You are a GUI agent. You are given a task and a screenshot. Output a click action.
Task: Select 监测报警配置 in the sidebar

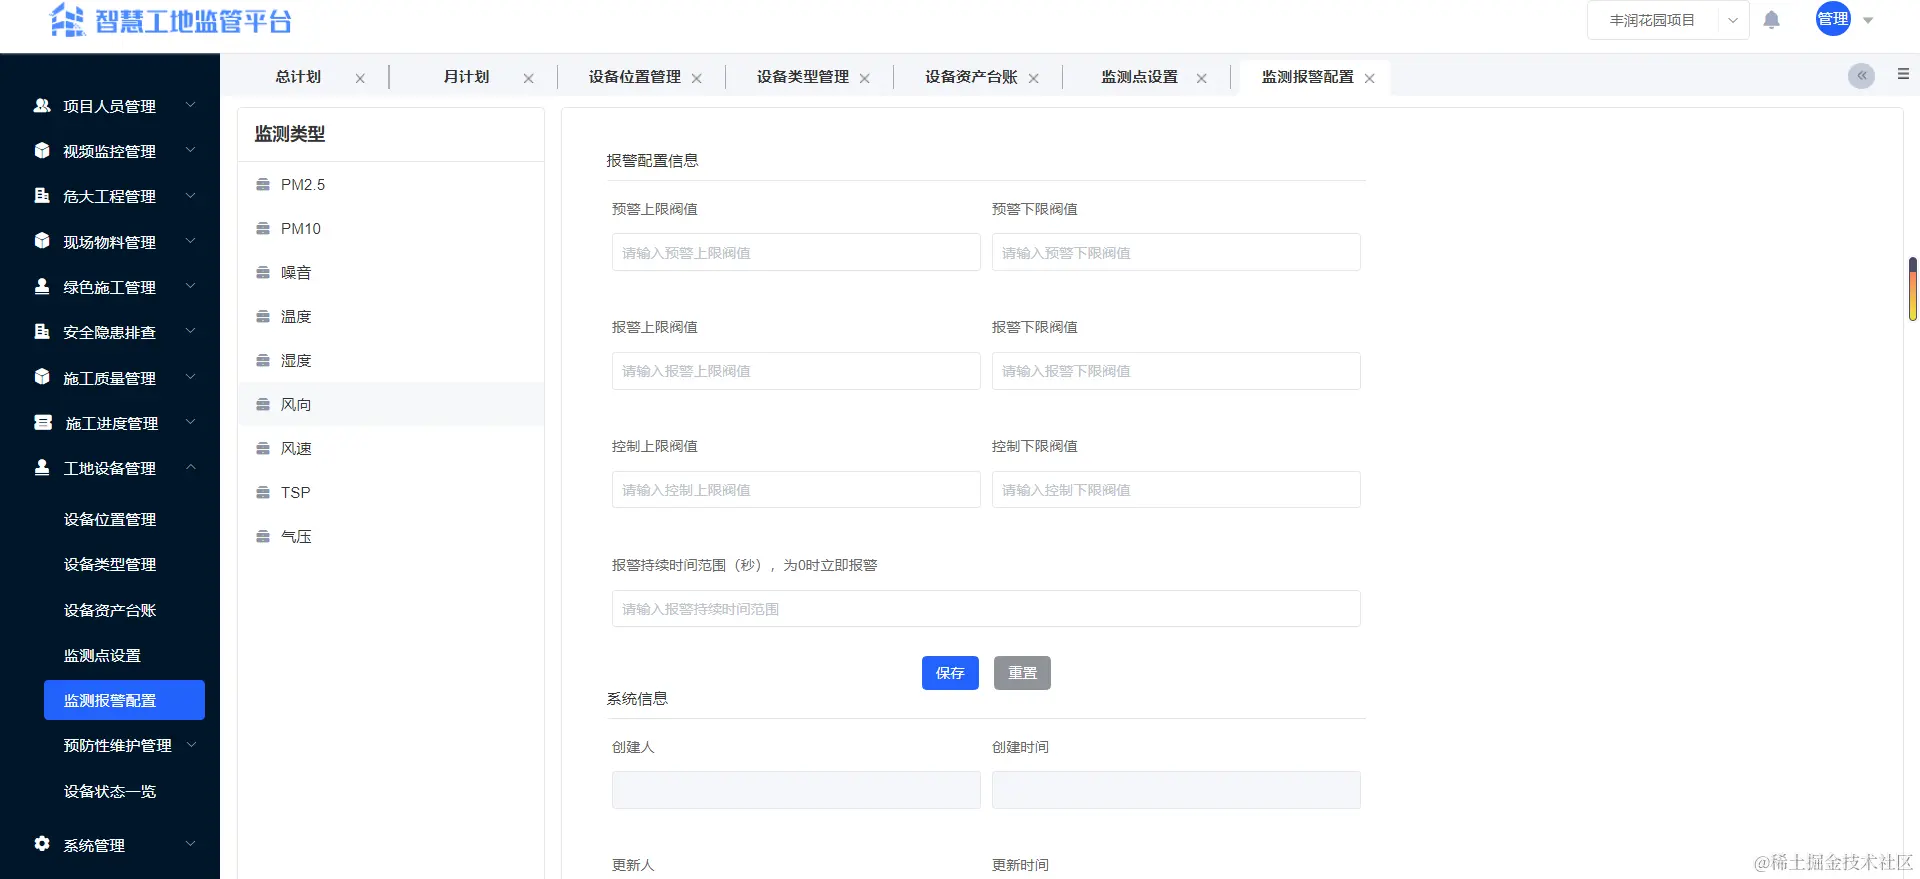pyautogui.click(x=124, y=700)
